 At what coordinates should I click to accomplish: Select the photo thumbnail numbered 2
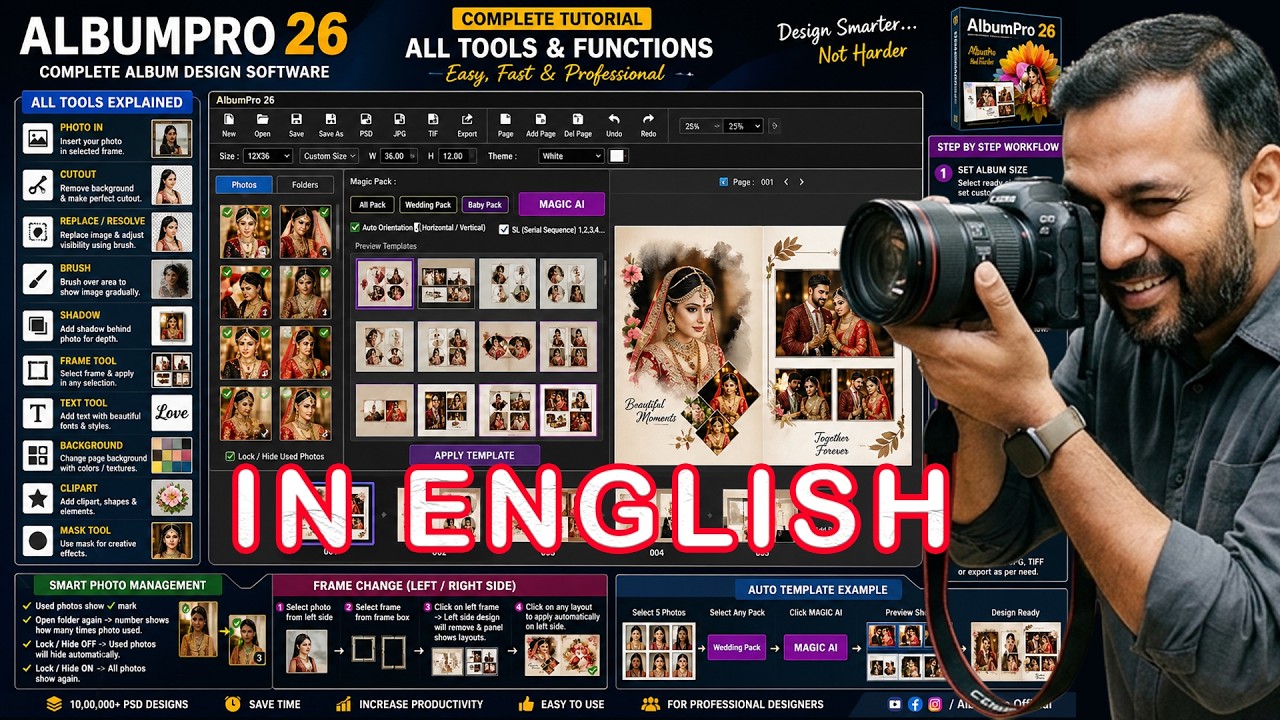[x=305, y=232]
